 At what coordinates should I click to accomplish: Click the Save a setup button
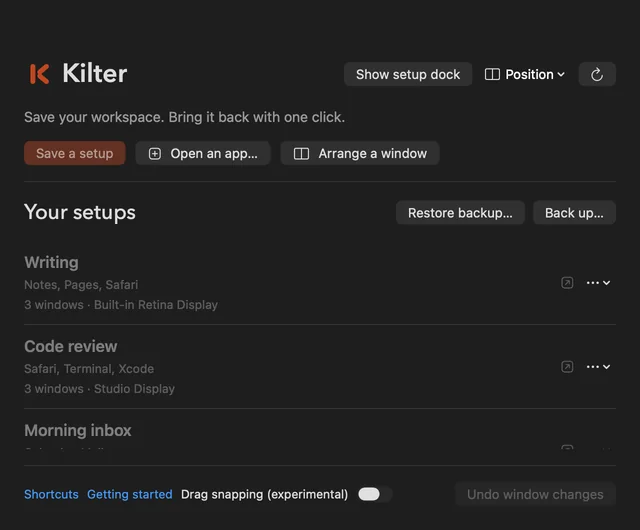tap(75, 154)
